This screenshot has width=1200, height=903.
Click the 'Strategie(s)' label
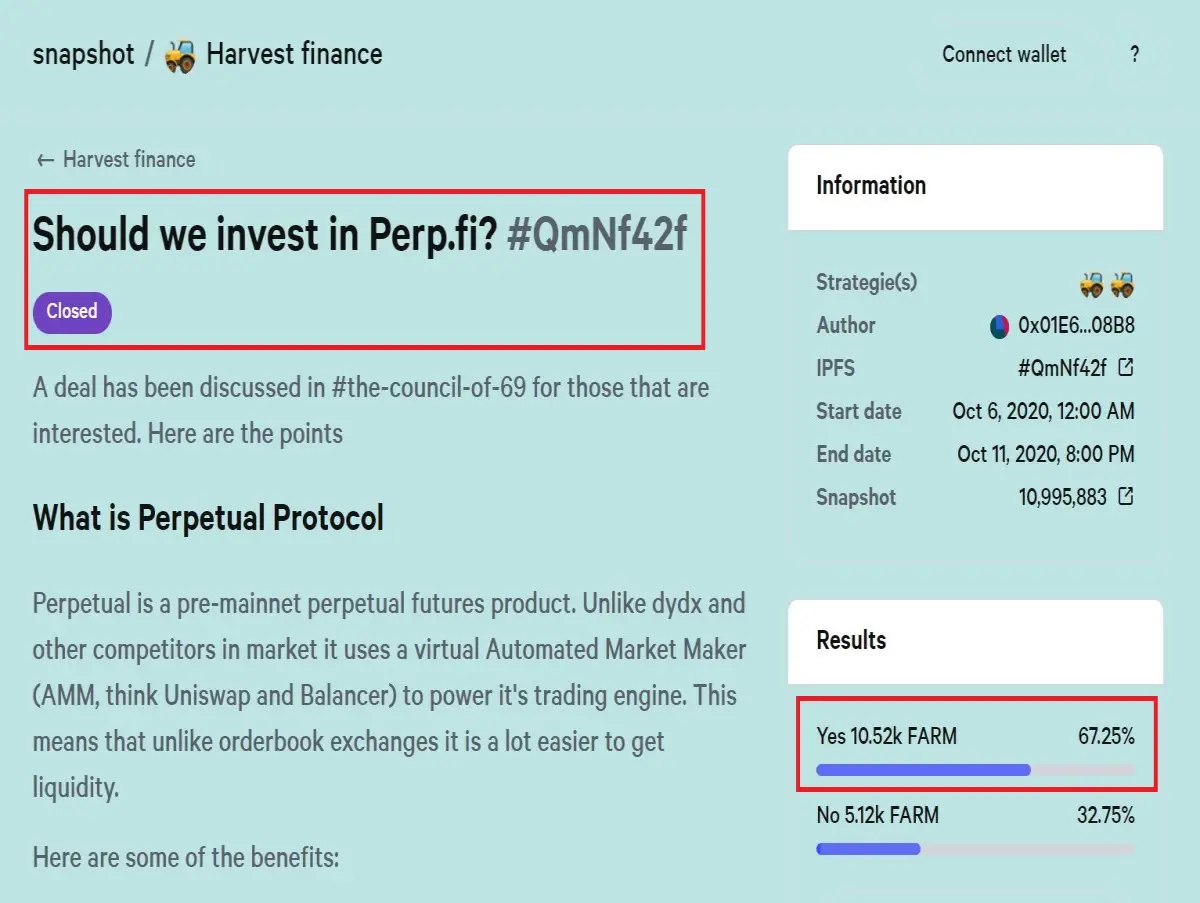pos(866,283)
